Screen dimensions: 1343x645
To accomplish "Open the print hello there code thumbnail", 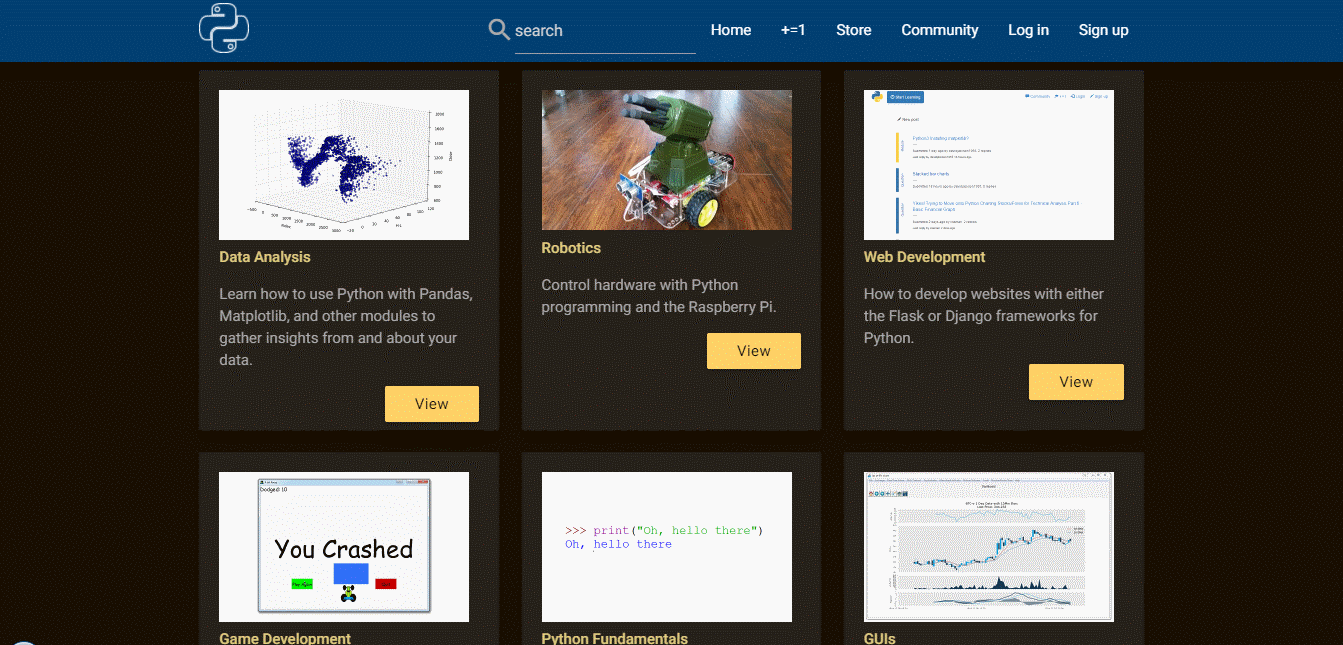I will (x=667, y=547).
